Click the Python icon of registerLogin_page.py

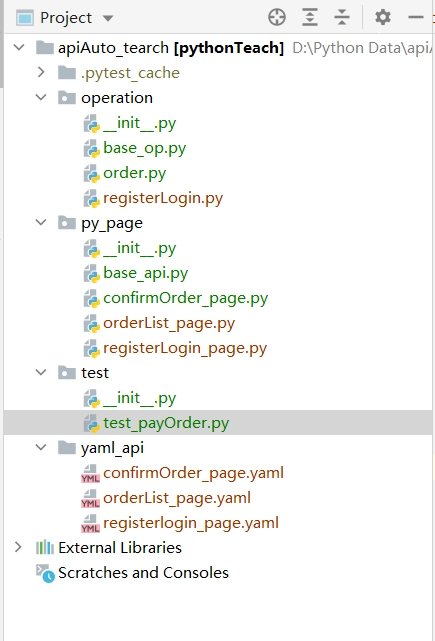[x=92, y=348]
